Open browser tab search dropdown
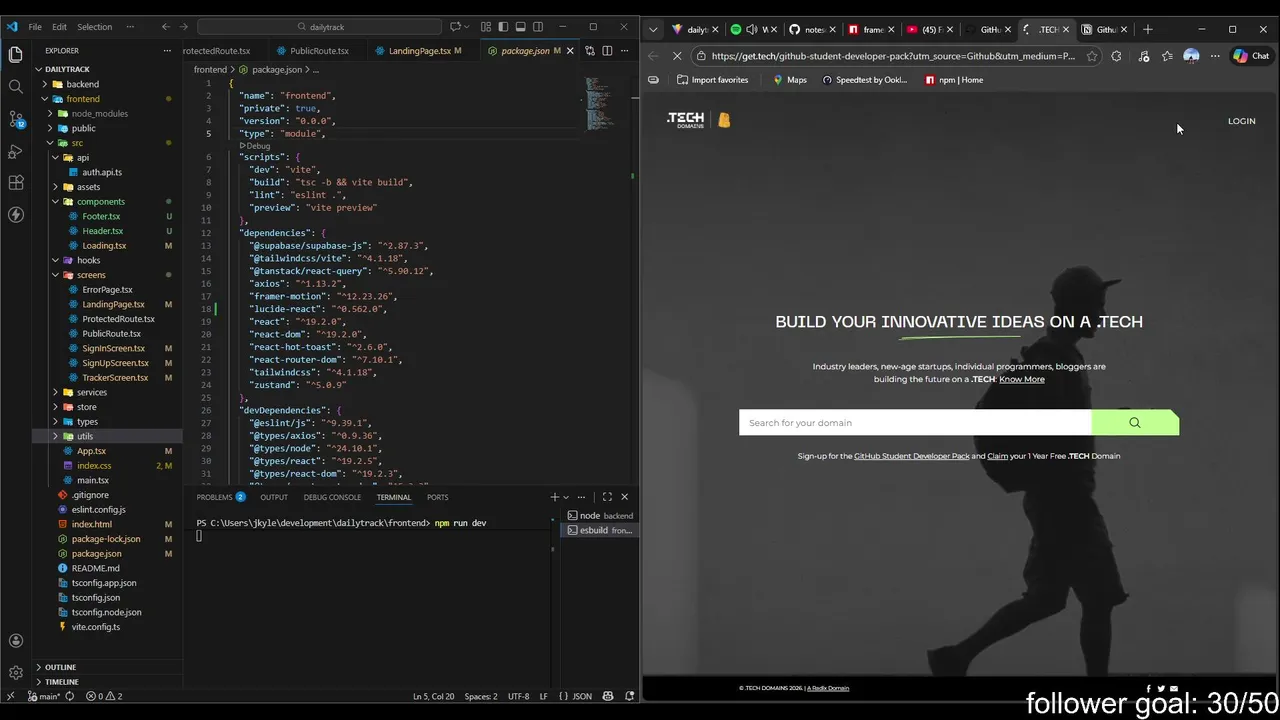The image size is (1280, 720). pos(655,29)
